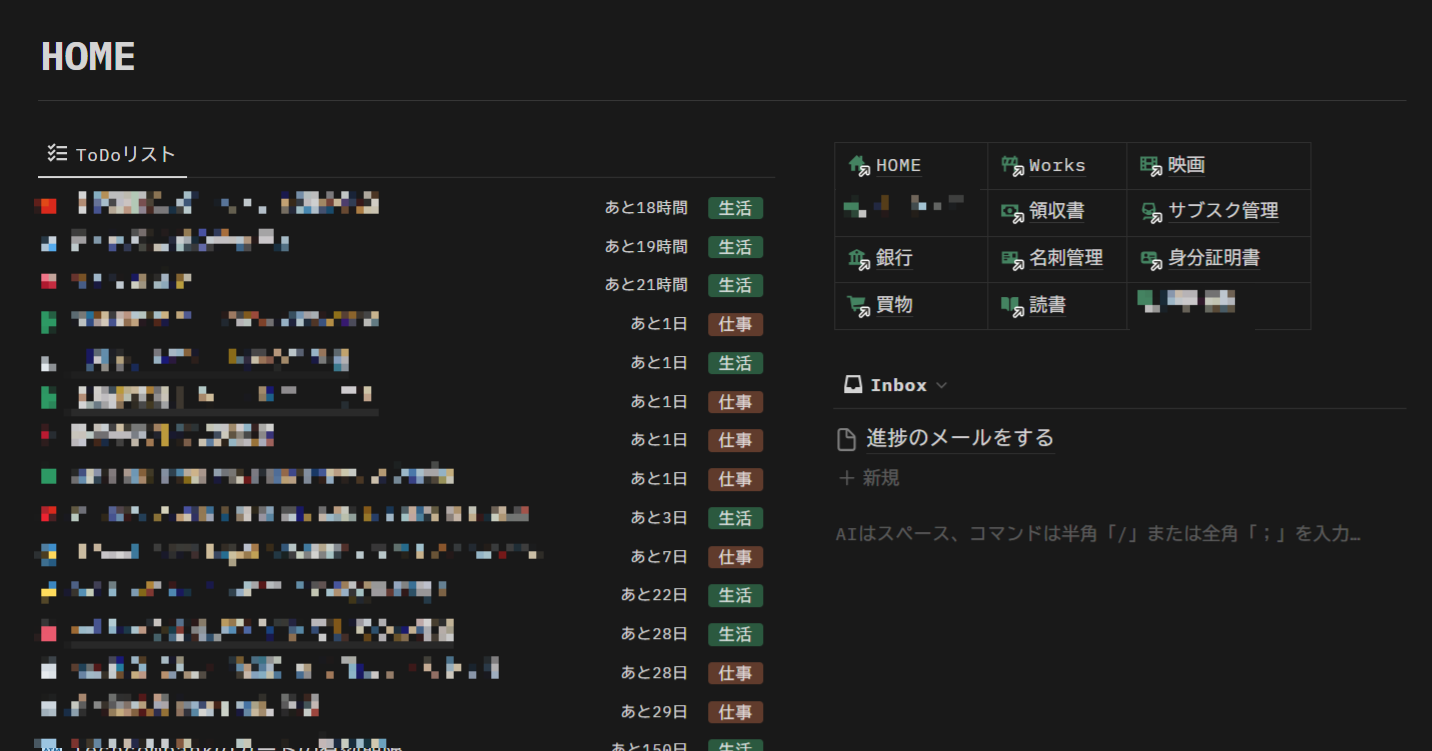
Task: Click the 身分証明書 ID icon
Action: coord(1151,259)
